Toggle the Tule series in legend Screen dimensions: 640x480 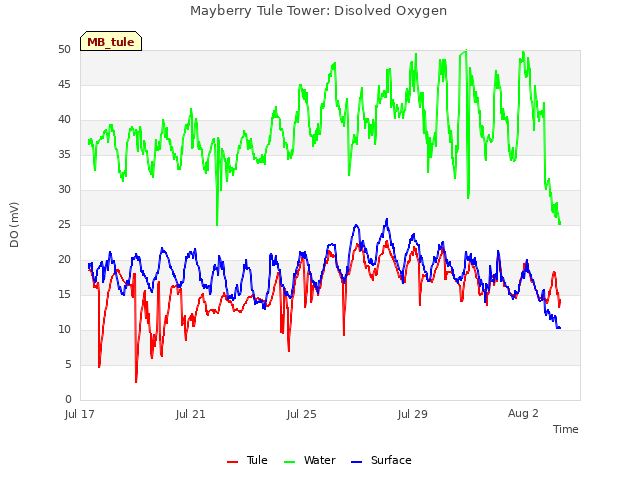247,460
